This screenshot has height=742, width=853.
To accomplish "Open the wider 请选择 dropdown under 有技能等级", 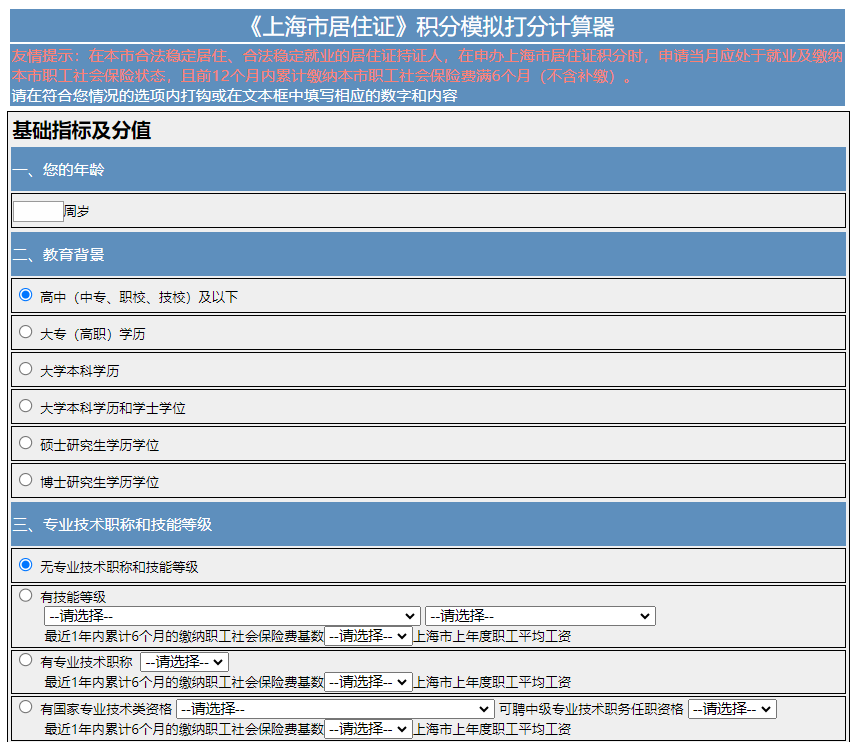I will tap(232, 616).
